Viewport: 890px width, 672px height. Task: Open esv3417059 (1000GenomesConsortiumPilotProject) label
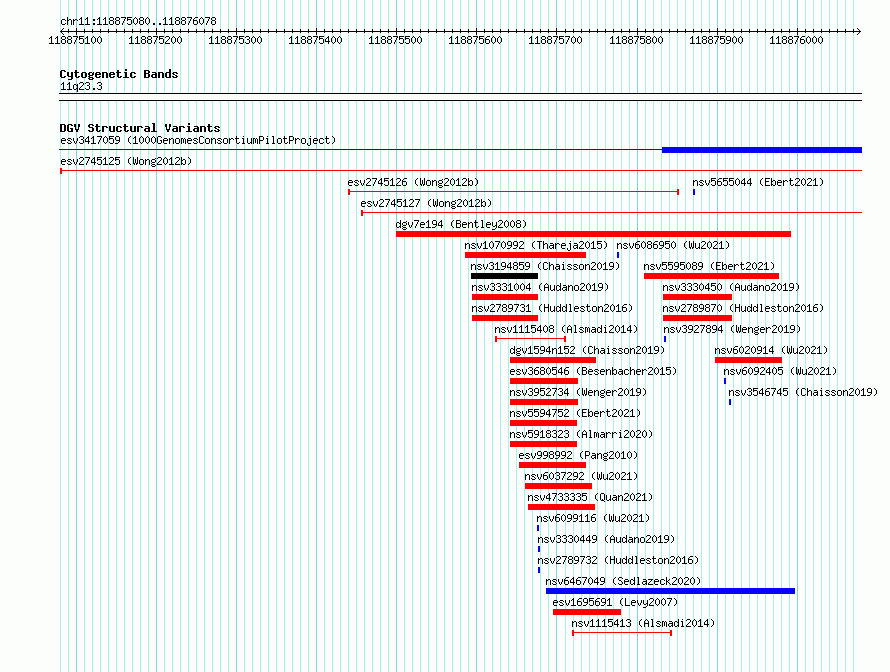[x=198, y=140]
